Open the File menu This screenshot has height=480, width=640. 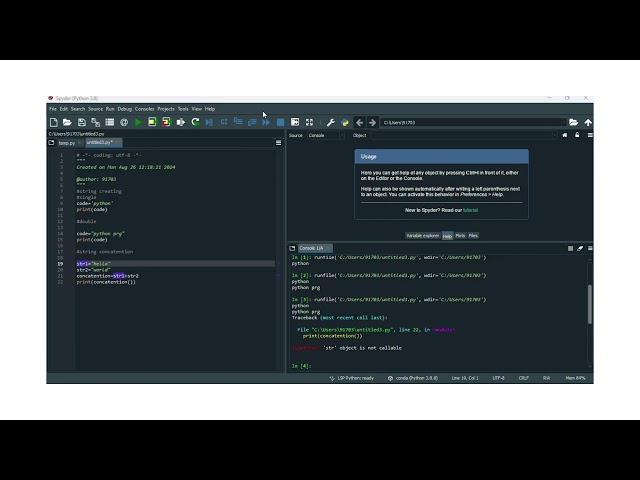click(x=53, y=109)
